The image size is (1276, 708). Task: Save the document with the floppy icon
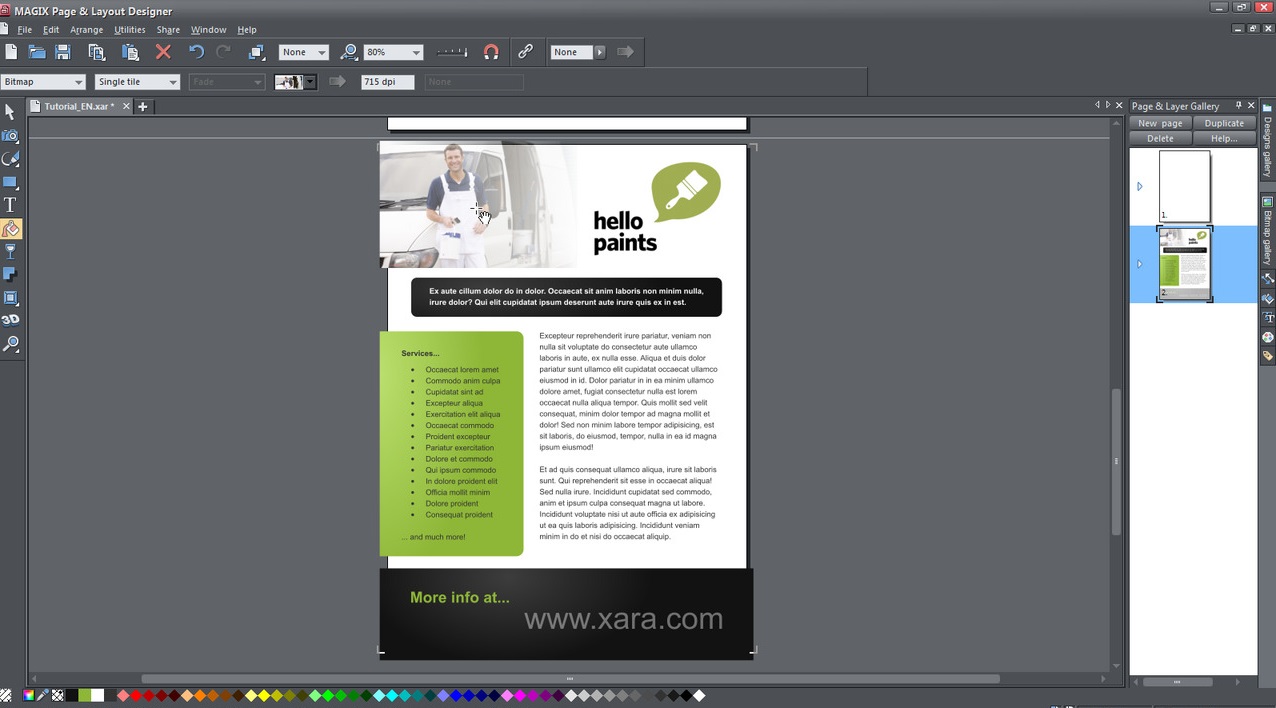63,52
